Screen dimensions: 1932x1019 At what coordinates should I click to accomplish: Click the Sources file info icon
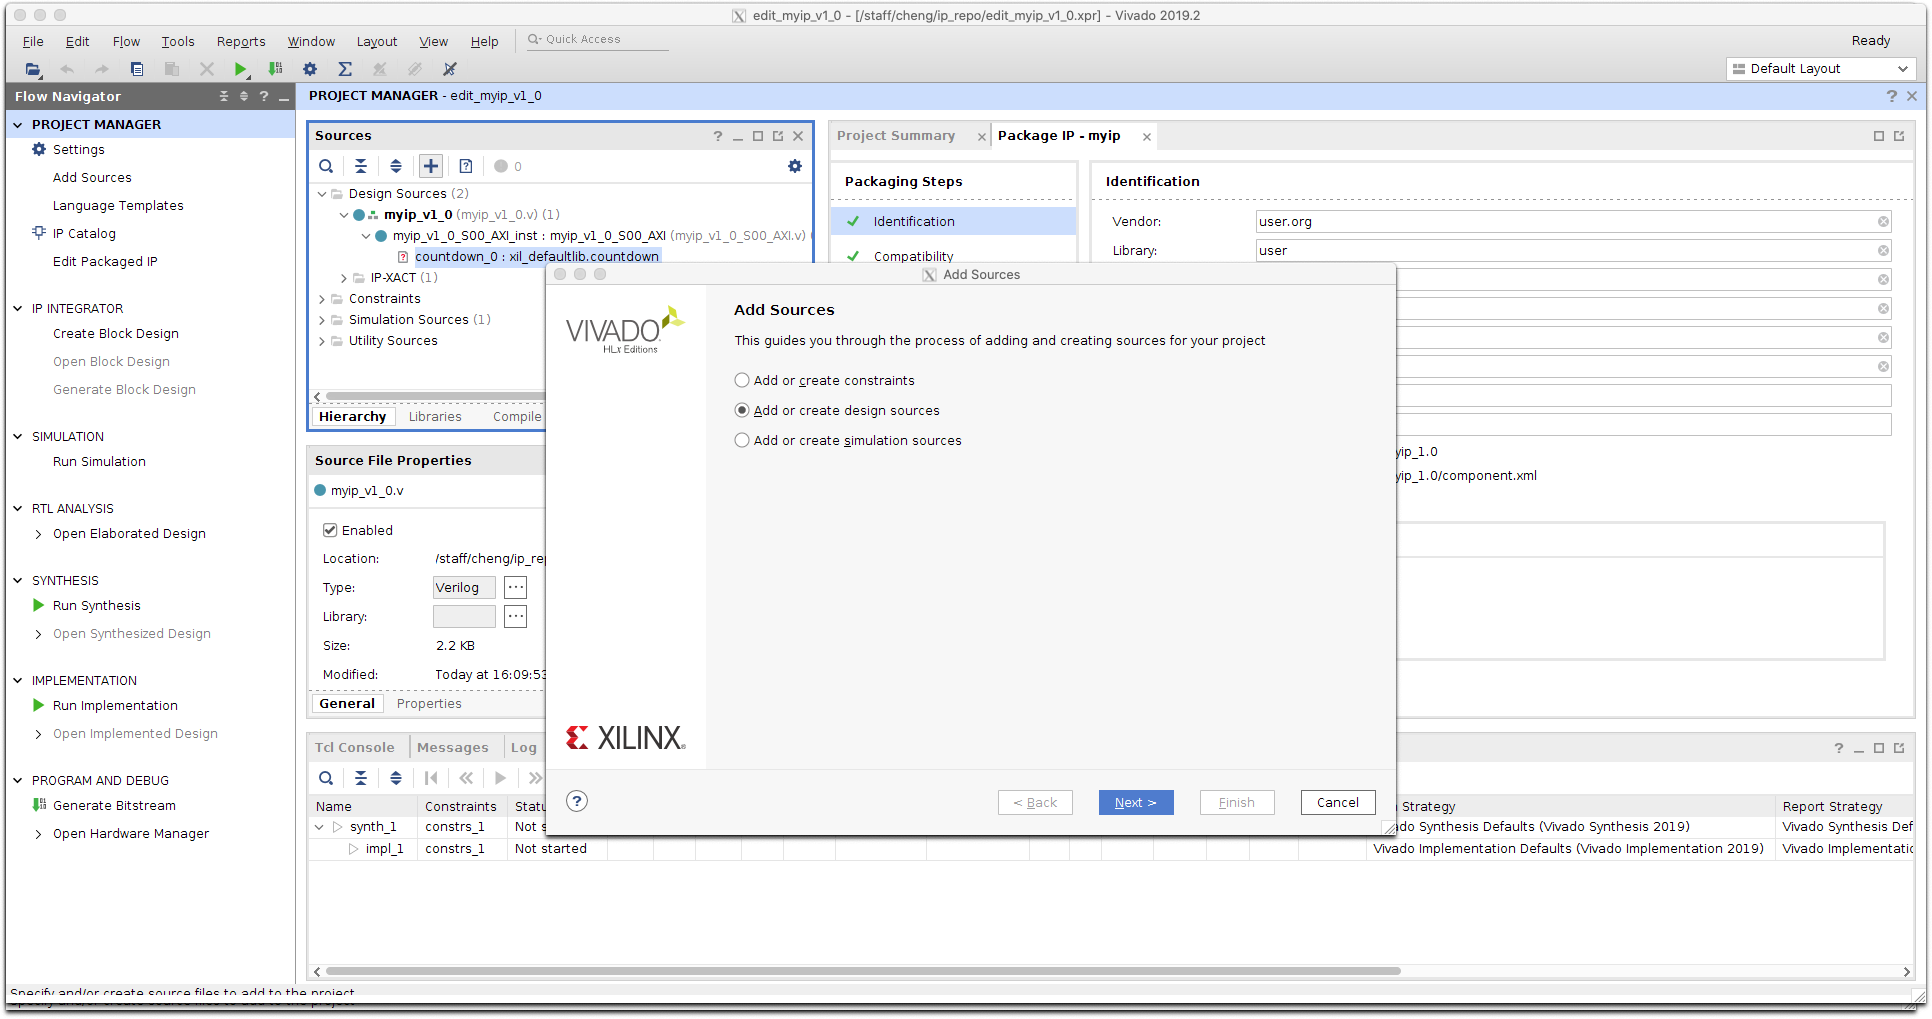[x=466, y=166]
